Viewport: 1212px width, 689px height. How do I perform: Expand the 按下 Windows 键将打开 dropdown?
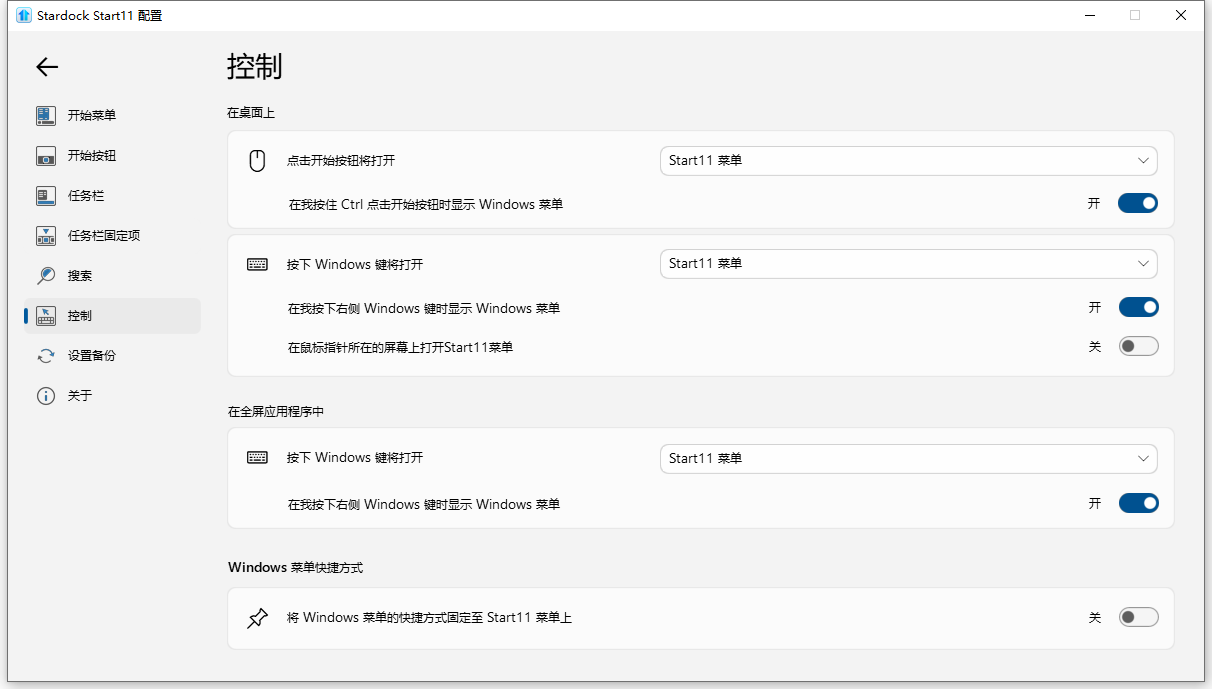908,263
